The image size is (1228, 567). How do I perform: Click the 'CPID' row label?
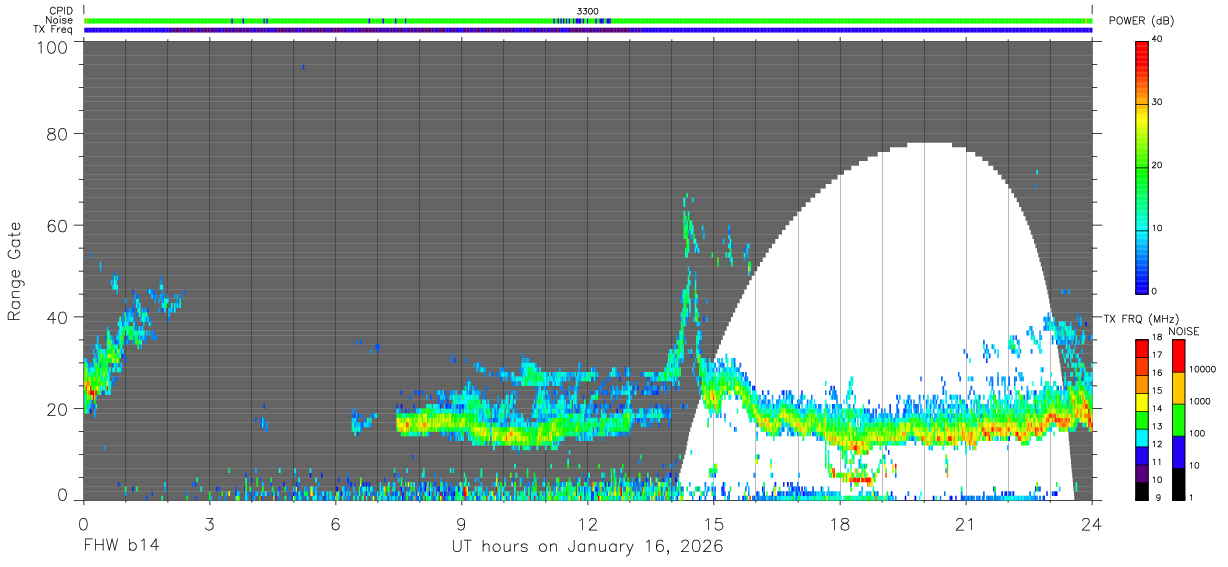tap(61, 11)
